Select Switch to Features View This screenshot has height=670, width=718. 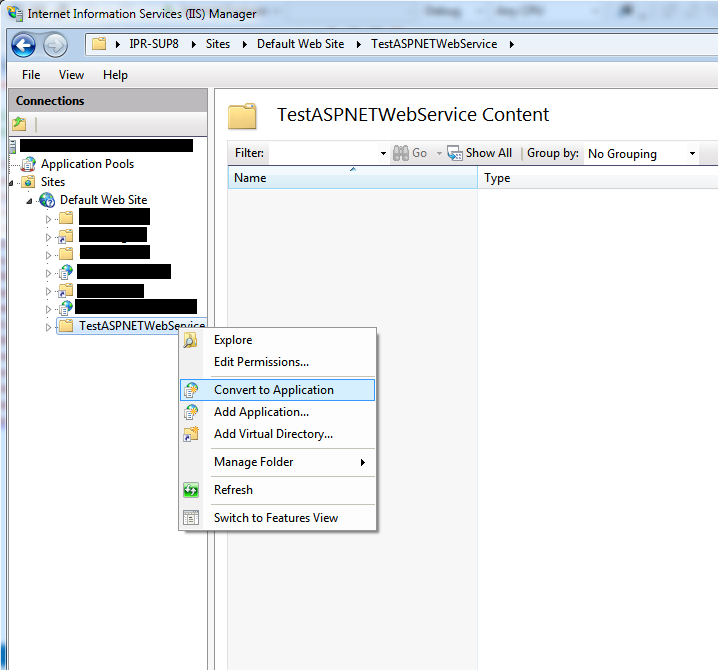click(277, 517)
